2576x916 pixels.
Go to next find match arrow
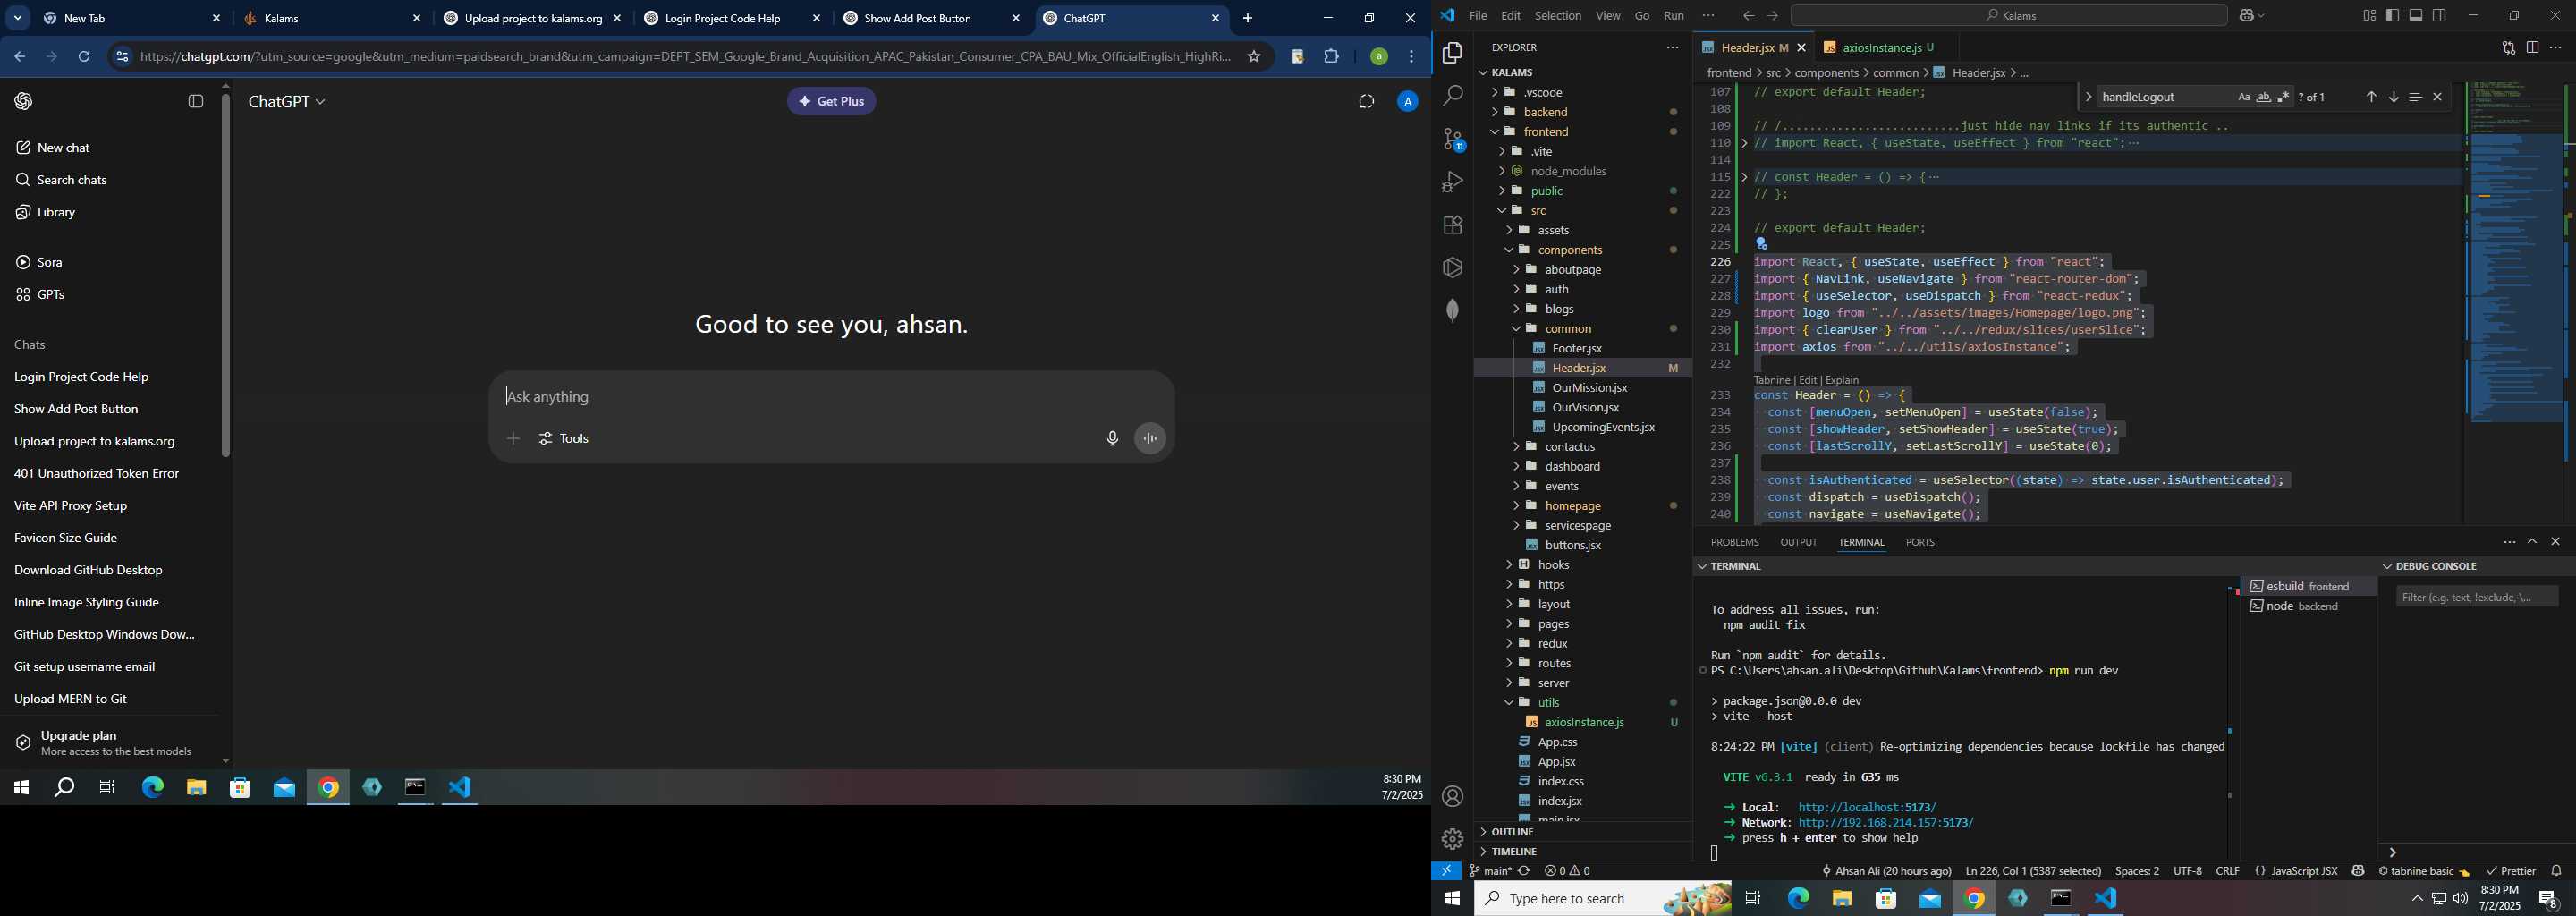point(2393,97)
